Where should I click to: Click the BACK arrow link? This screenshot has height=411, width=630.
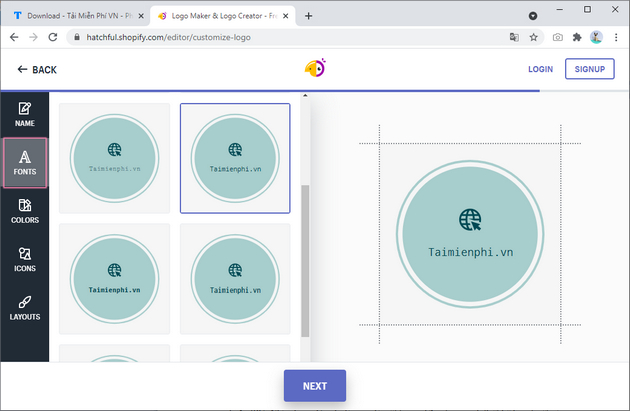click(37, 69)
